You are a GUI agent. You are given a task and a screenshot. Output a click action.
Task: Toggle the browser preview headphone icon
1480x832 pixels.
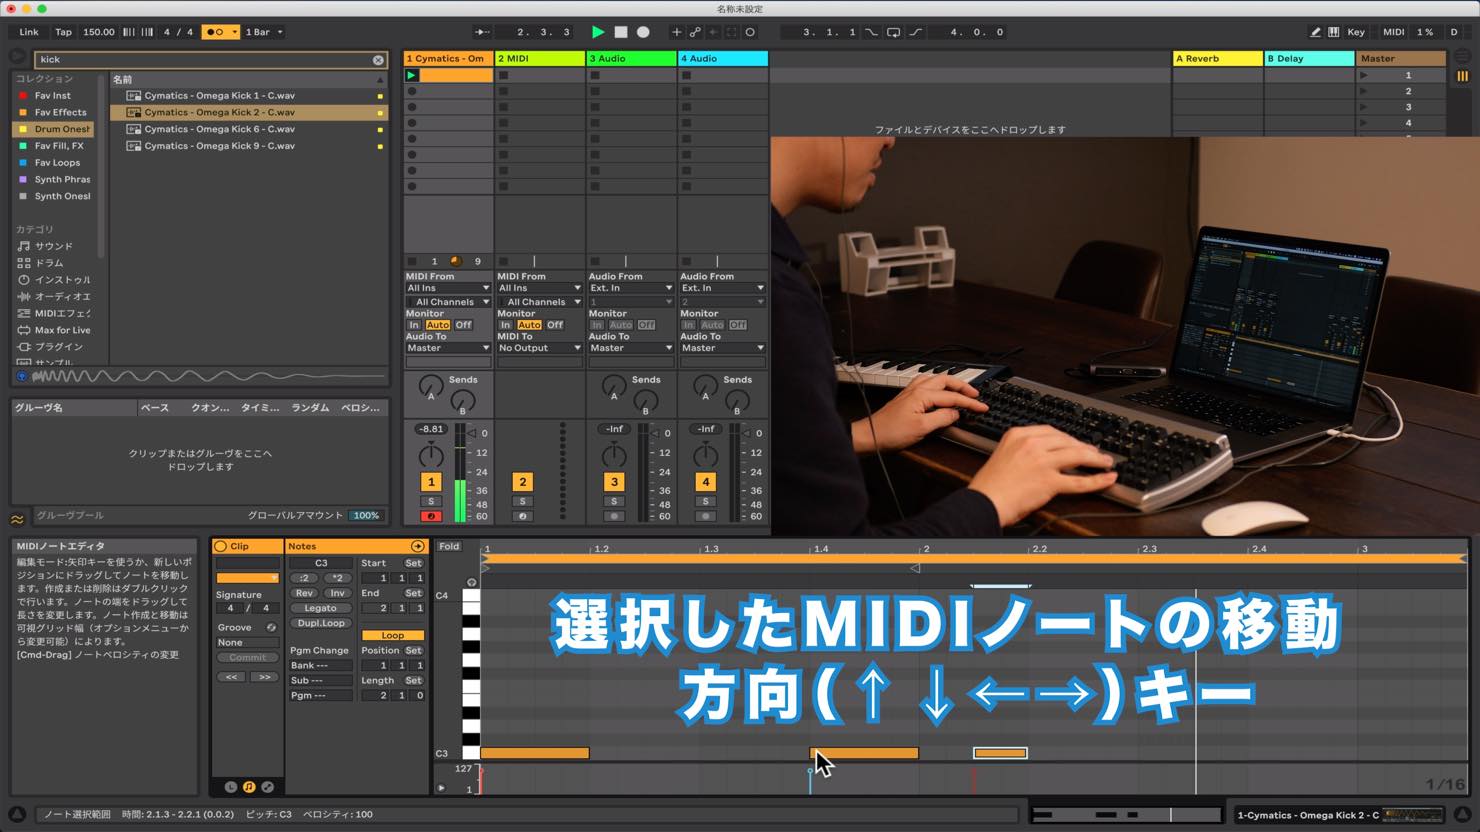(21, 376)
